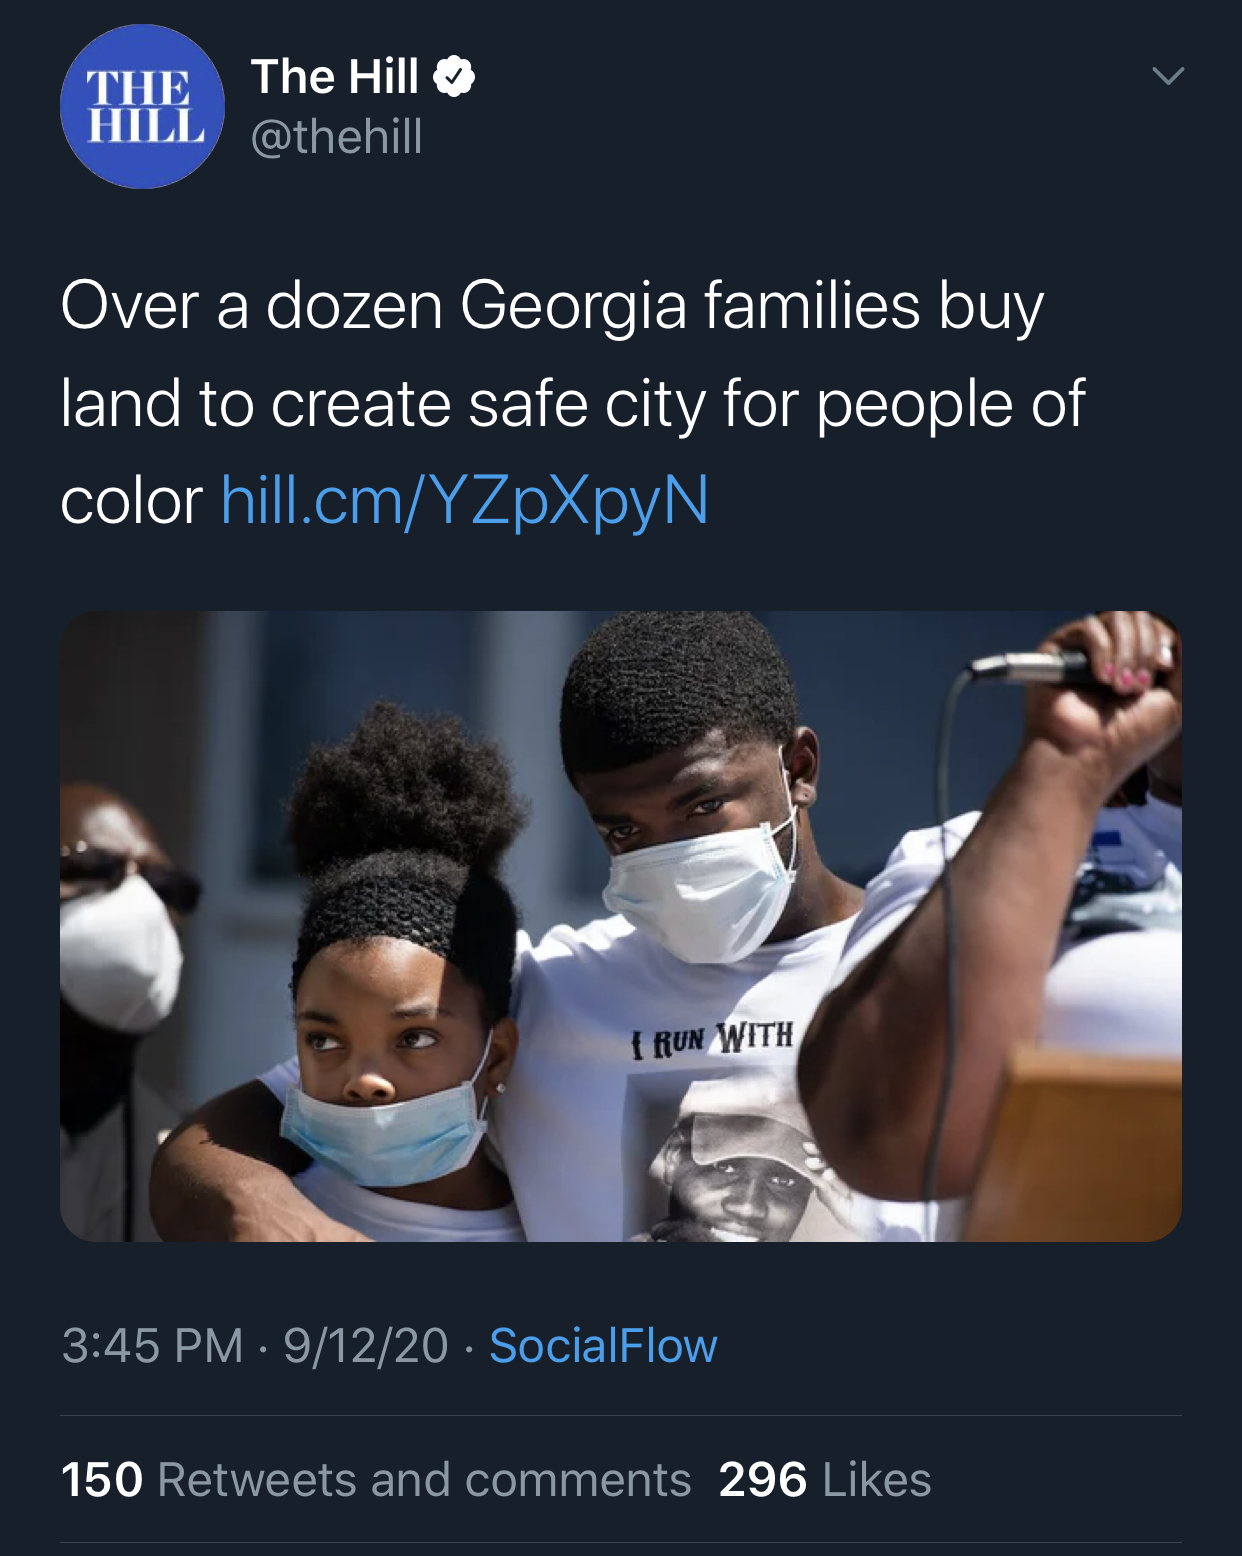Open The Hill profile avatar
The height and width of the screenshot is (1556, 1242).
[x=142, y=107]
